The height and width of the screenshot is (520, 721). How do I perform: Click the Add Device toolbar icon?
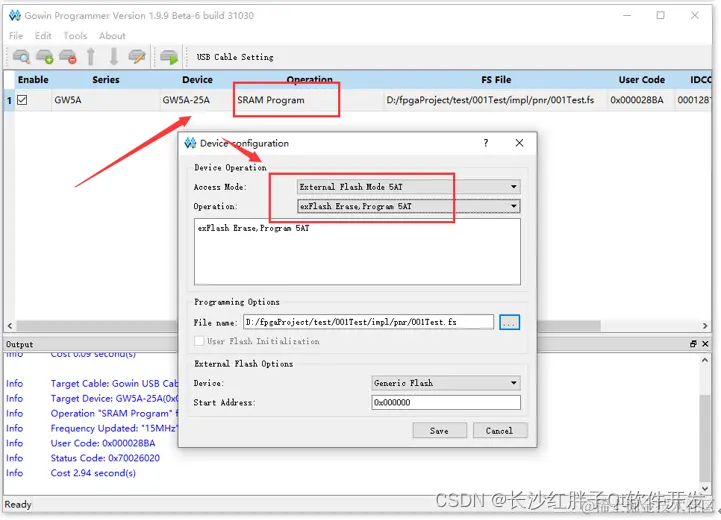click(45, 57)
